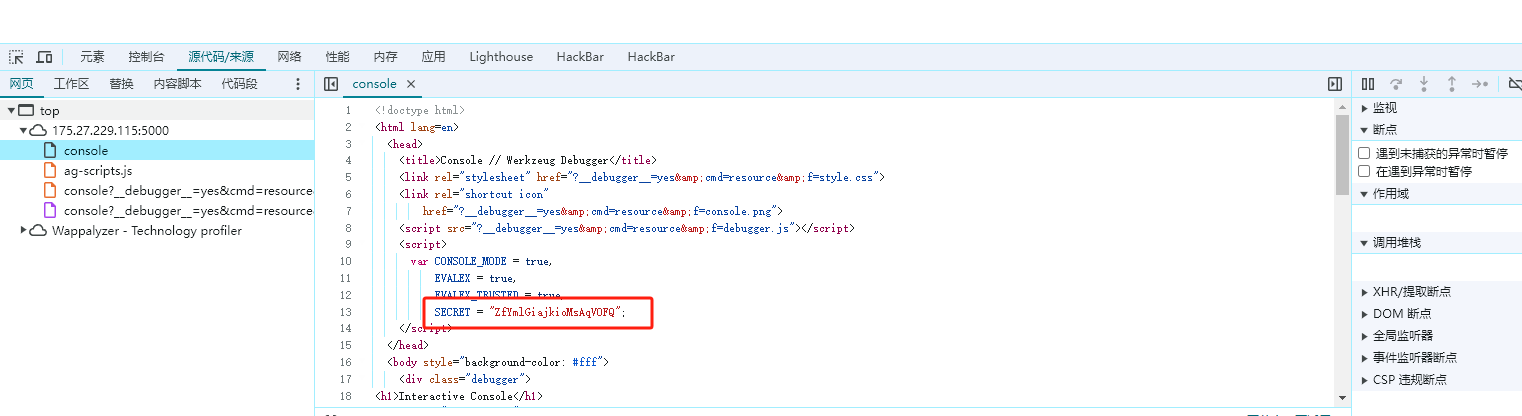Click the 'EVALEX = true,' code line
Screen dimensions: 1522x416
pyautogui.click(x=475, y=278)
